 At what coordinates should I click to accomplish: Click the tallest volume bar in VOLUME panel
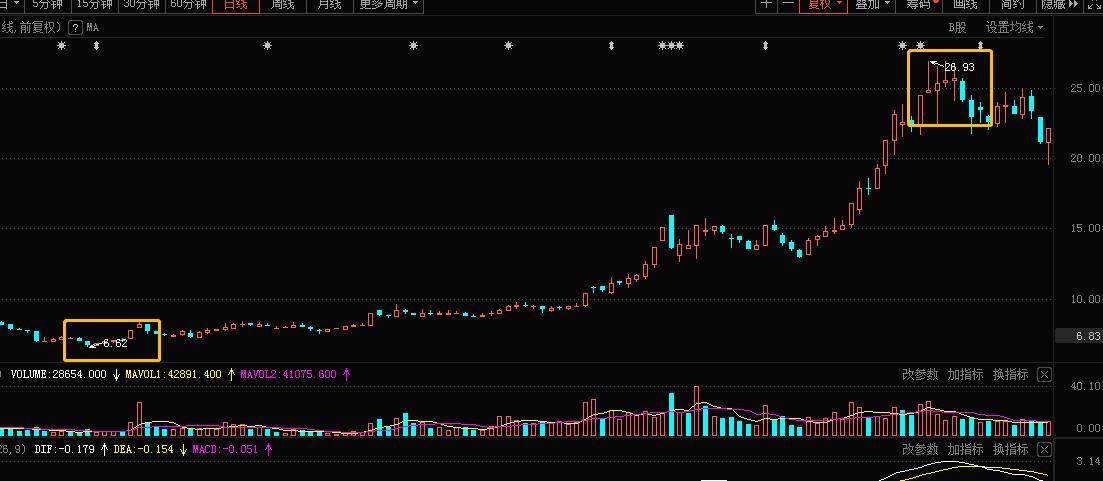696,411
